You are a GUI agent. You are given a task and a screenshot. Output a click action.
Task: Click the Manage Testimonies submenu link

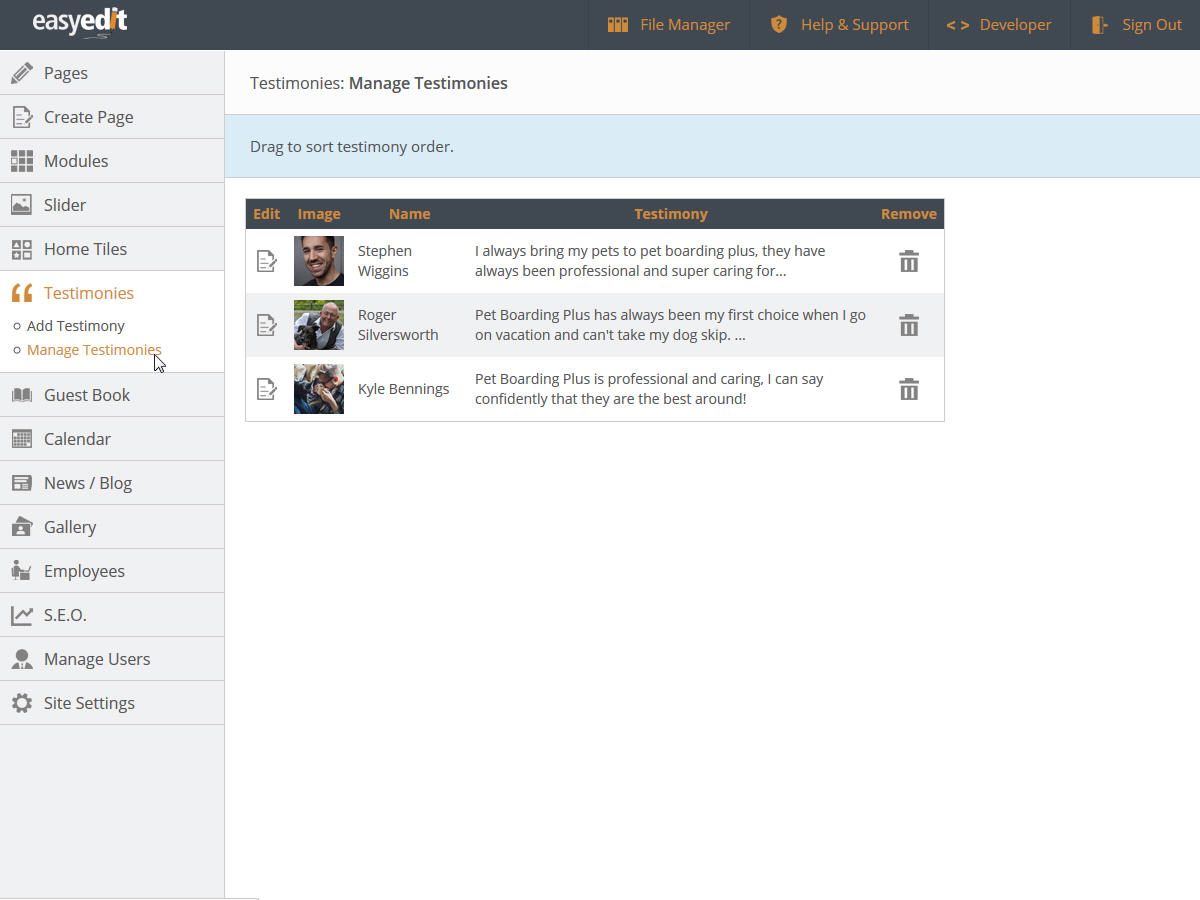click(94, 350)
